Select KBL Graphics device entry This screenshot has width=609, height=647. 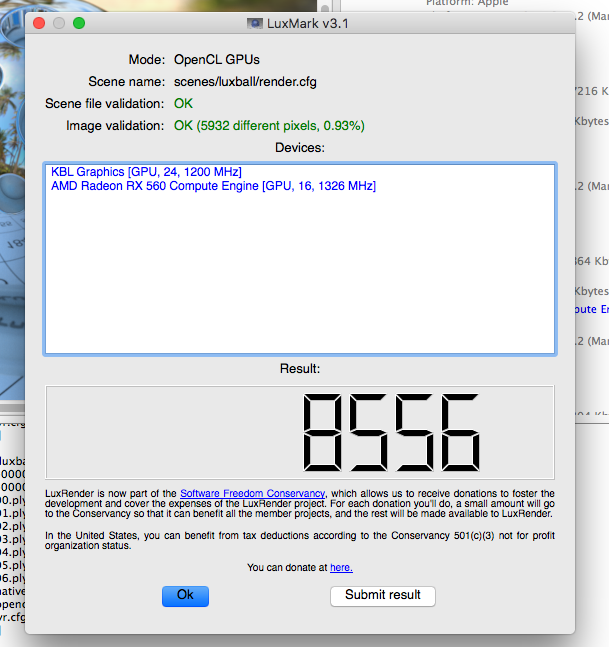tap(146, 172)
